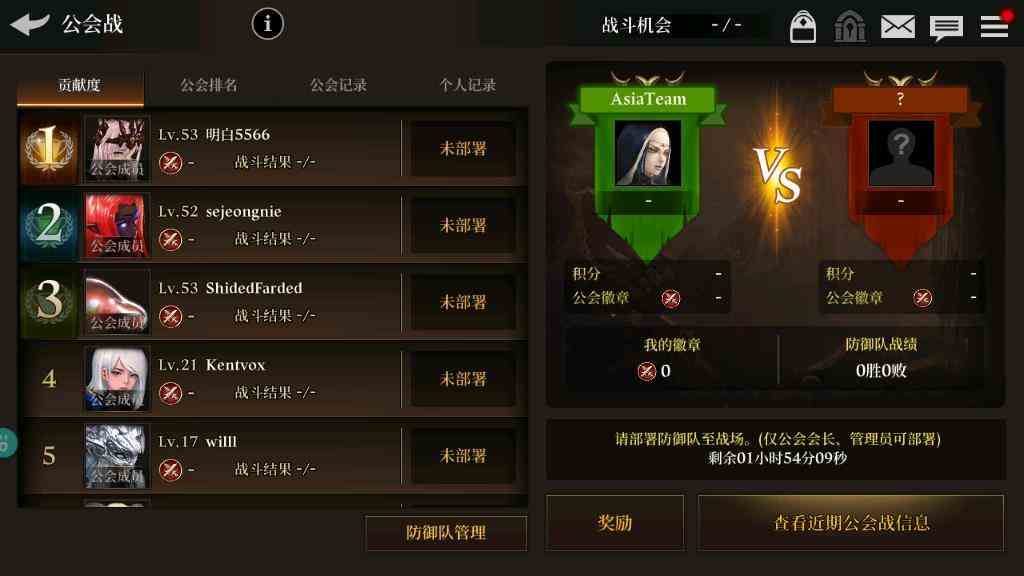Switch to the 公会排名 tab
This screenshot has height=576, width=1024.
pos(209,85)
